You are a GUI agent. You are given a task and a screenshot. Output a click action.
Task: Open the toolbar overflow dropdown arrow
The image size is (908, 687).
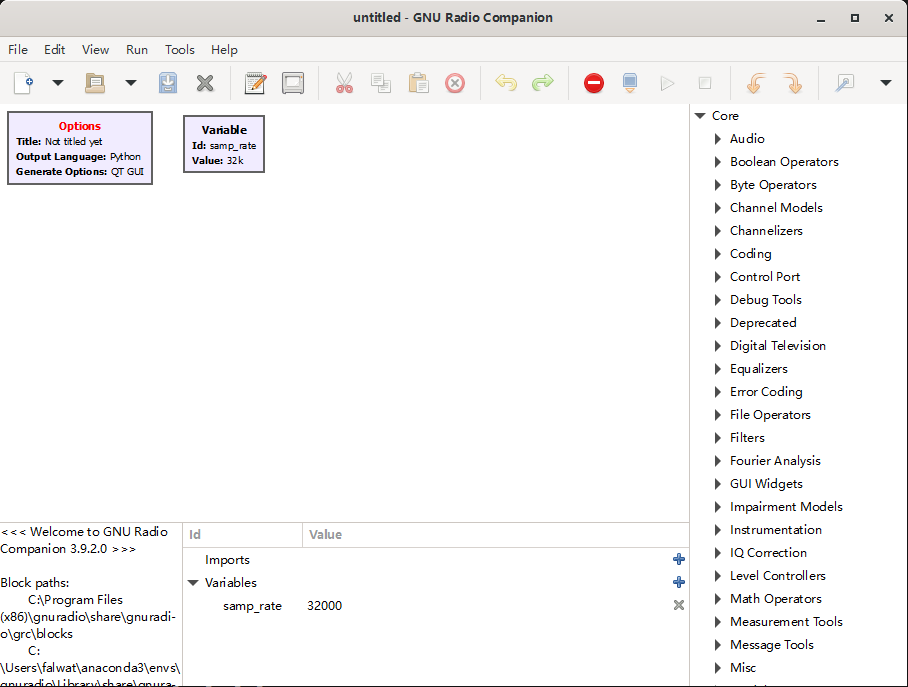885,83
